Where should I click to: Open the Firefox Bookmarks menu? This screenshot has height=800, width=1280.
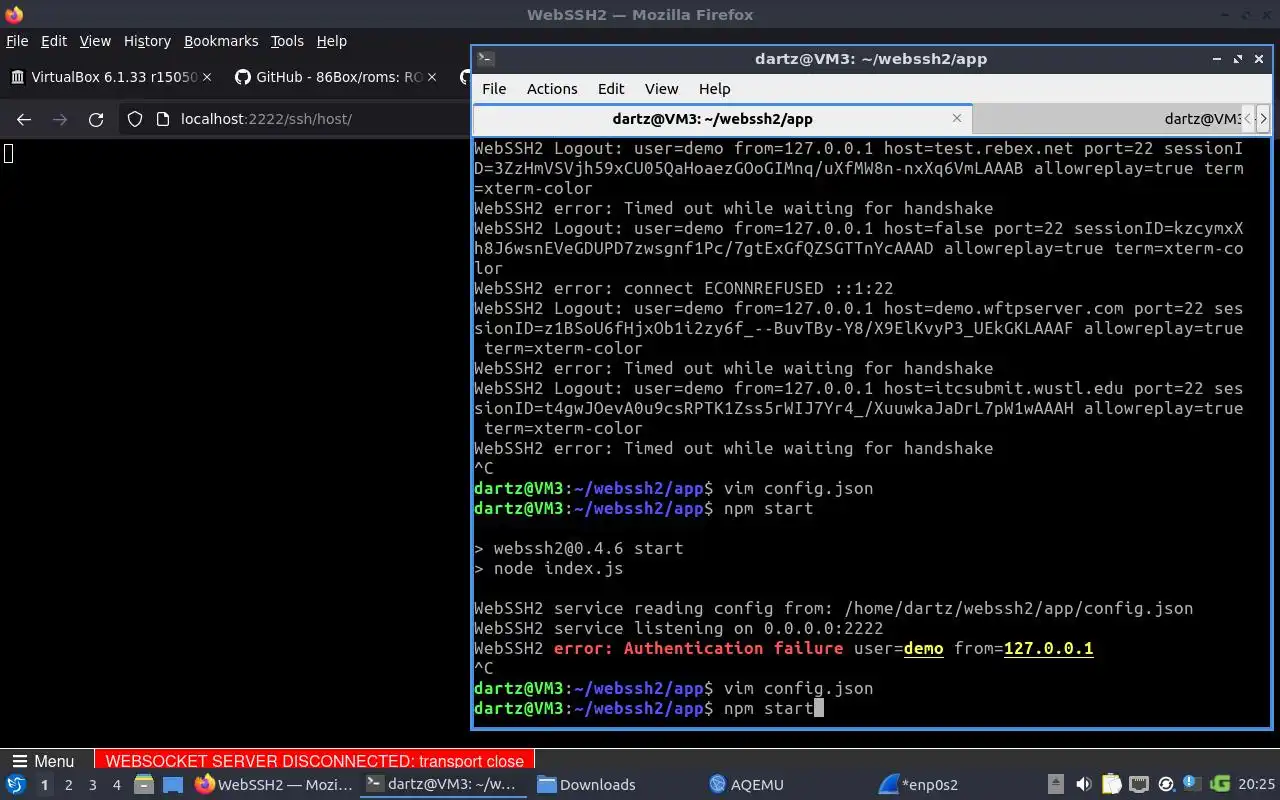pyautogui.click(x=221, y=41)
